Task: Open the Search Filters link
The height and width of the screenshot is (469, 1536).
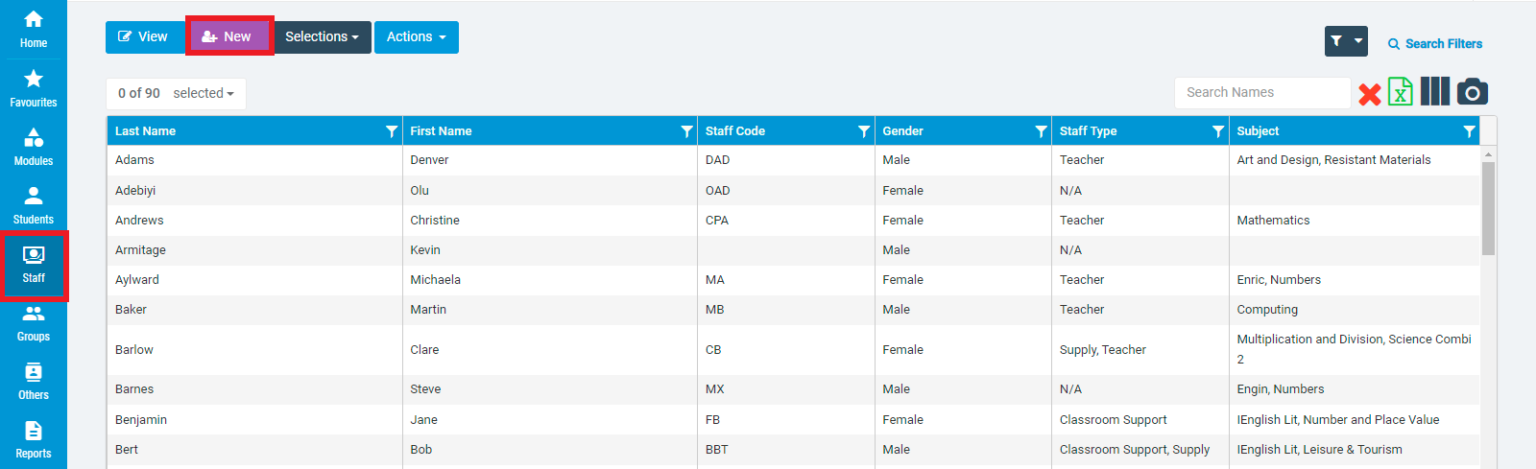Action: pyautogui.click(x=1435, y=44)
